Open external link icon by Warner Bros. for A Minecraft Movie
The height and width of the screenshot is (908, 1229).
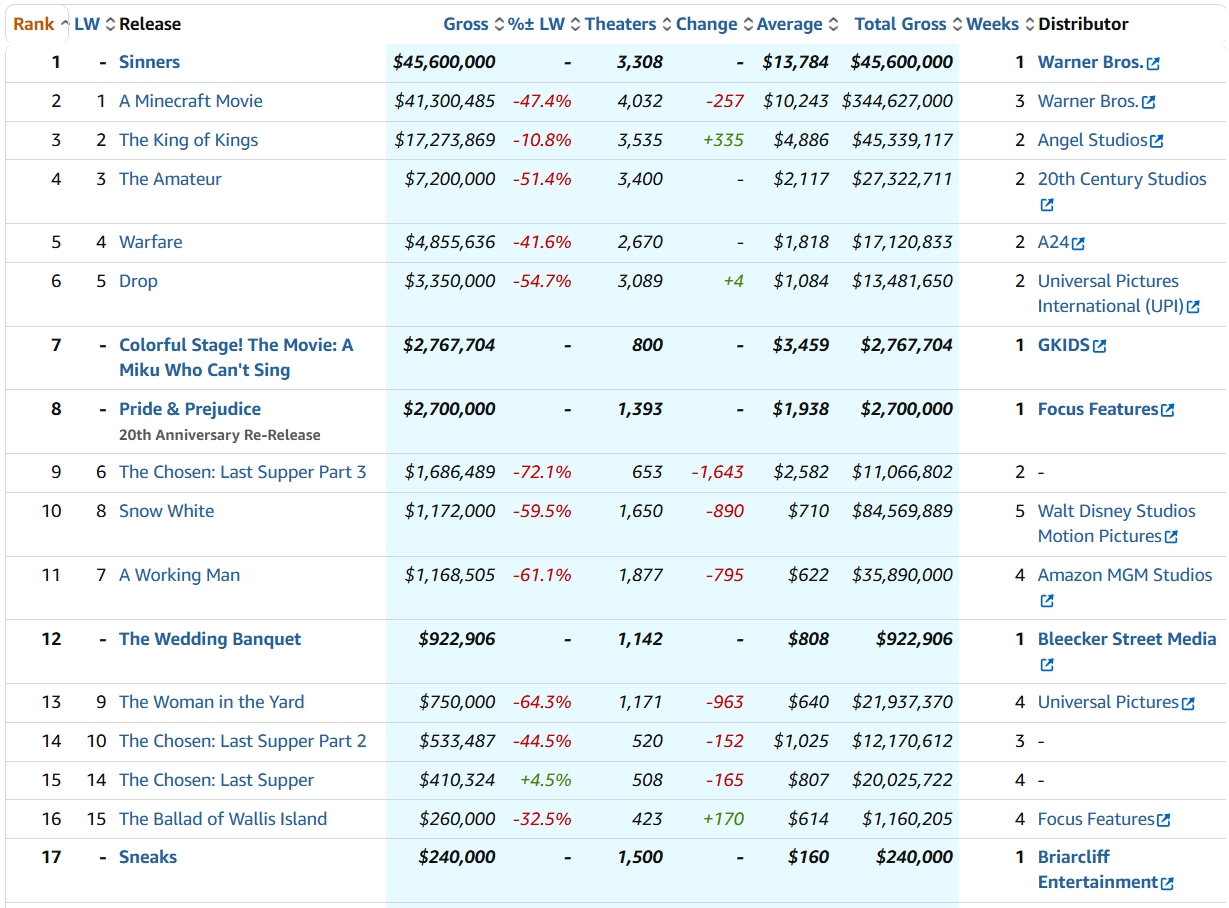click(x=1148, y=103)
